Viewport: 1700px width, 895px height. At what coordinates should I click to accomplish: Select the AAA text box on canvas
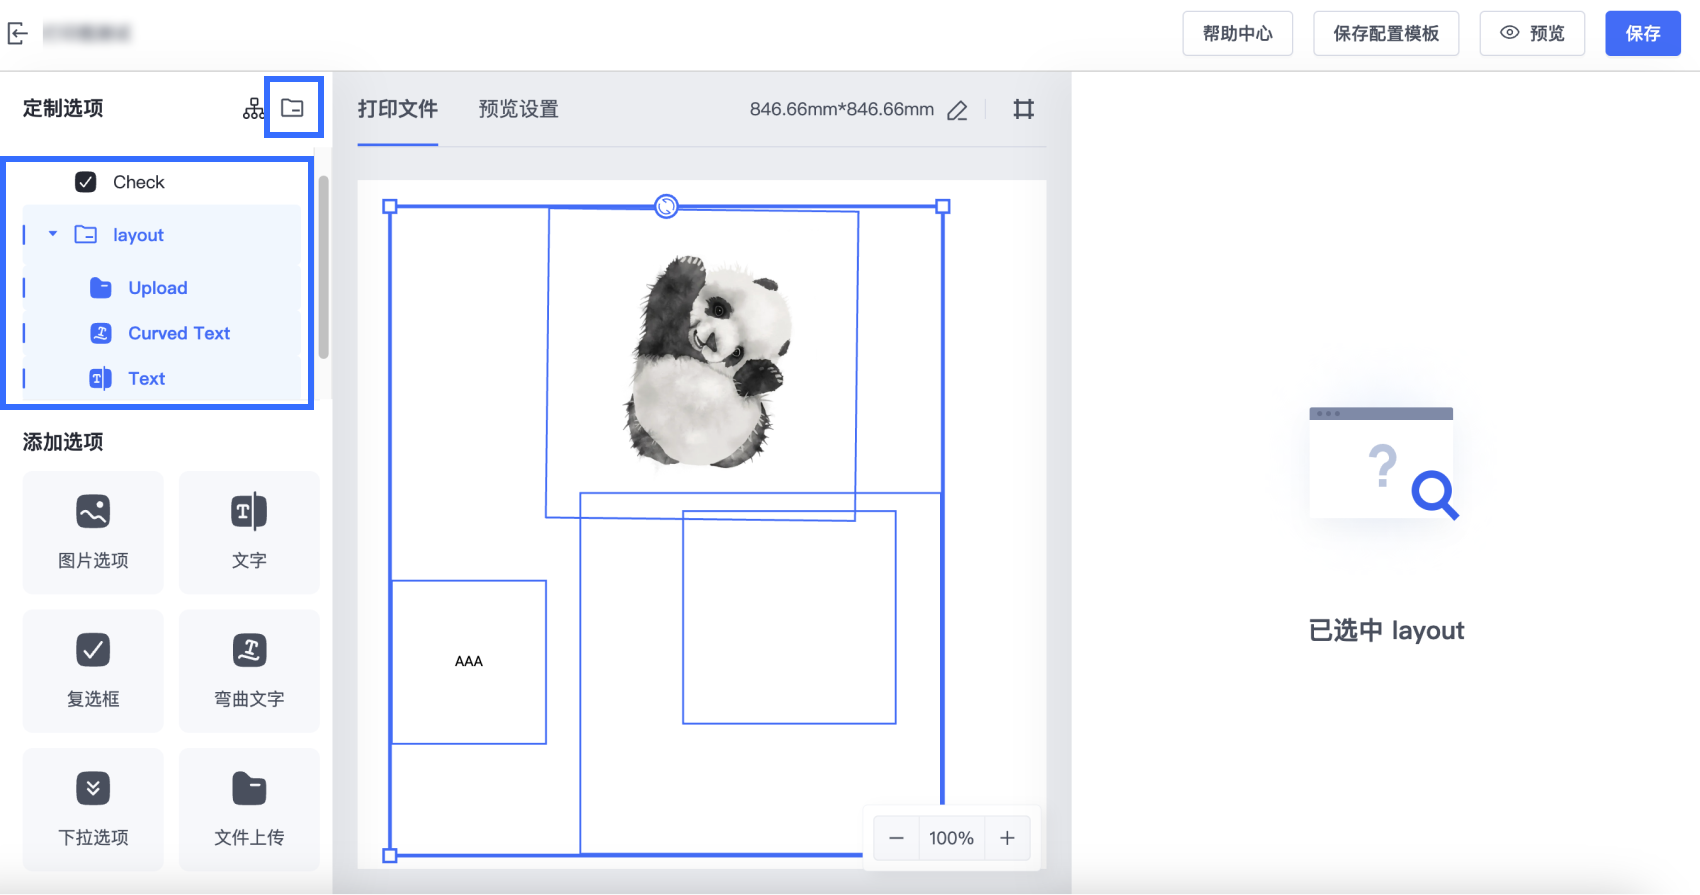point(469,662)
